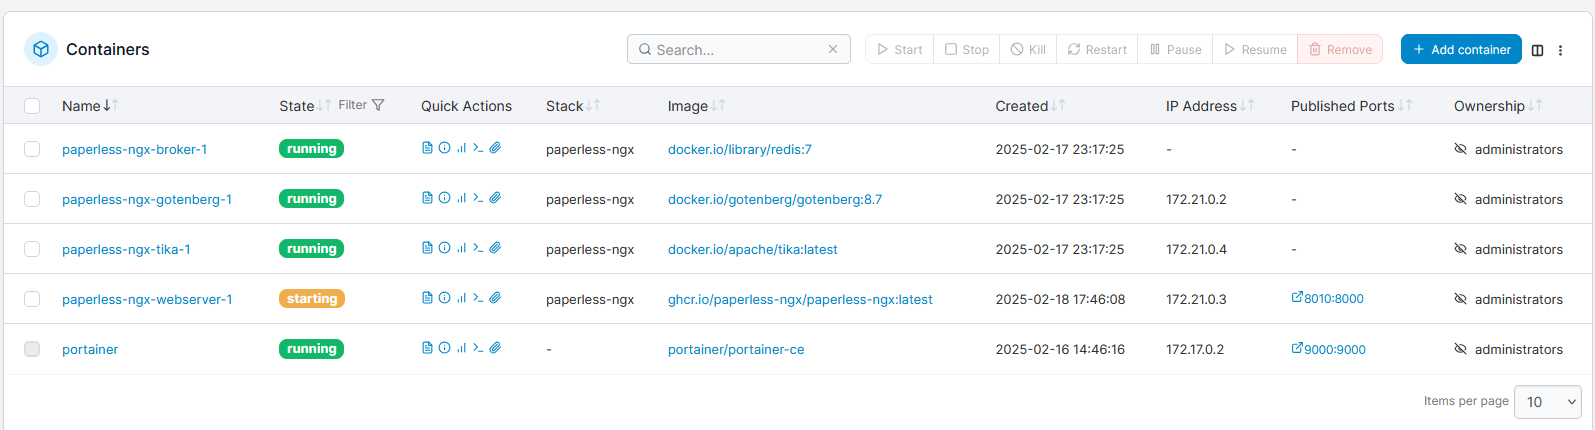Click the Kill button in toolbar
The width and height of the screenshot is (1595, 430).
(1028, 49)
